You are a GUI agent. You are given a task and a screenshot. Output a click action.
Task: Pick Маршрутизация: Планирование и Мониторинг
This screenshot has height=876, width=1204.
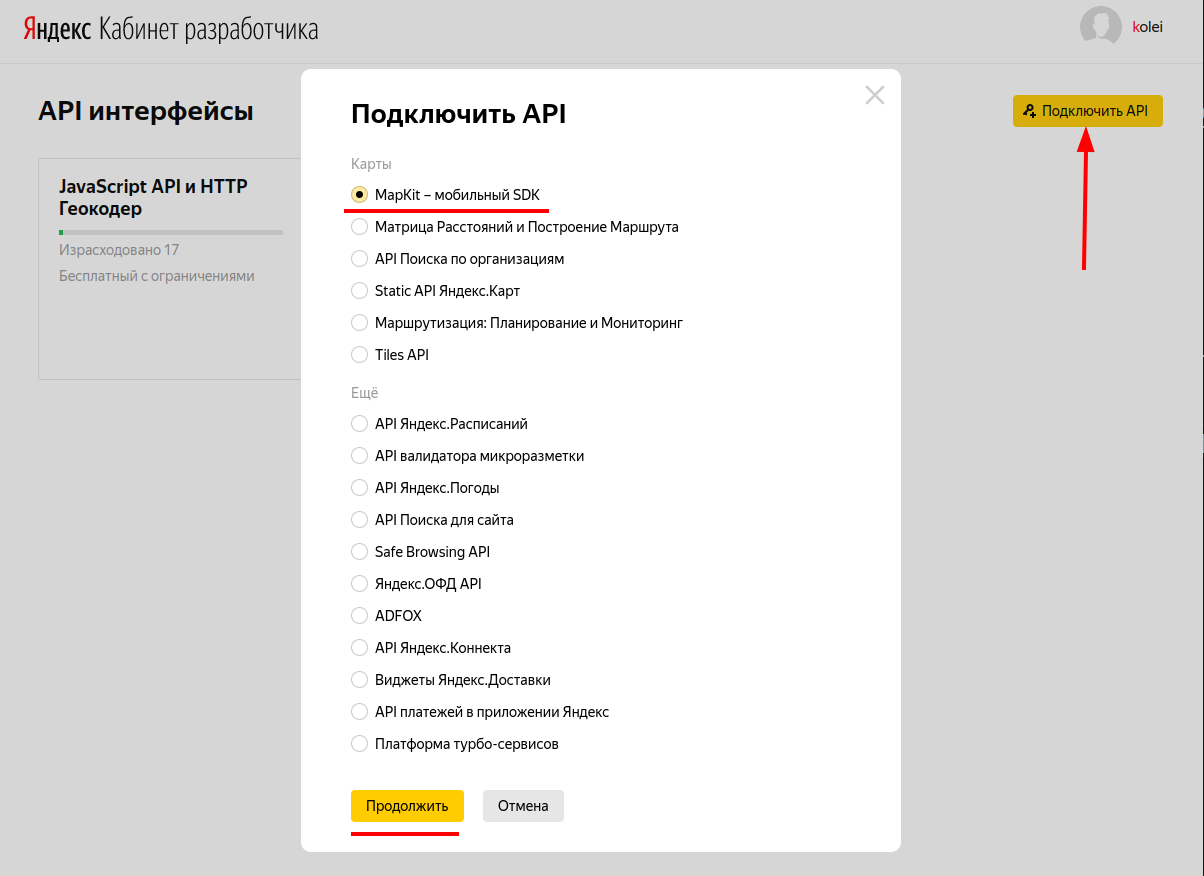pyautogui.click(x=360, y=323)
